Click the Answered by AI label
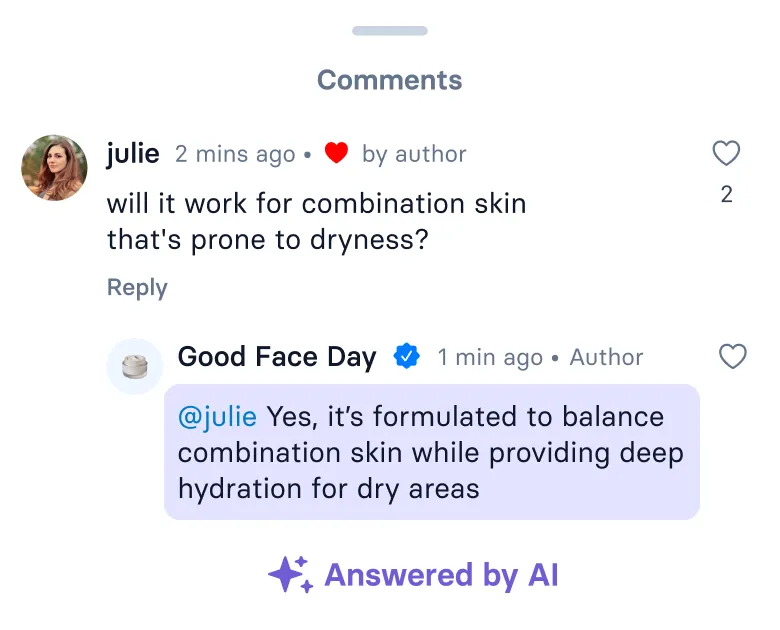Screen dimensions: 780x630 [x=441, y=575]
